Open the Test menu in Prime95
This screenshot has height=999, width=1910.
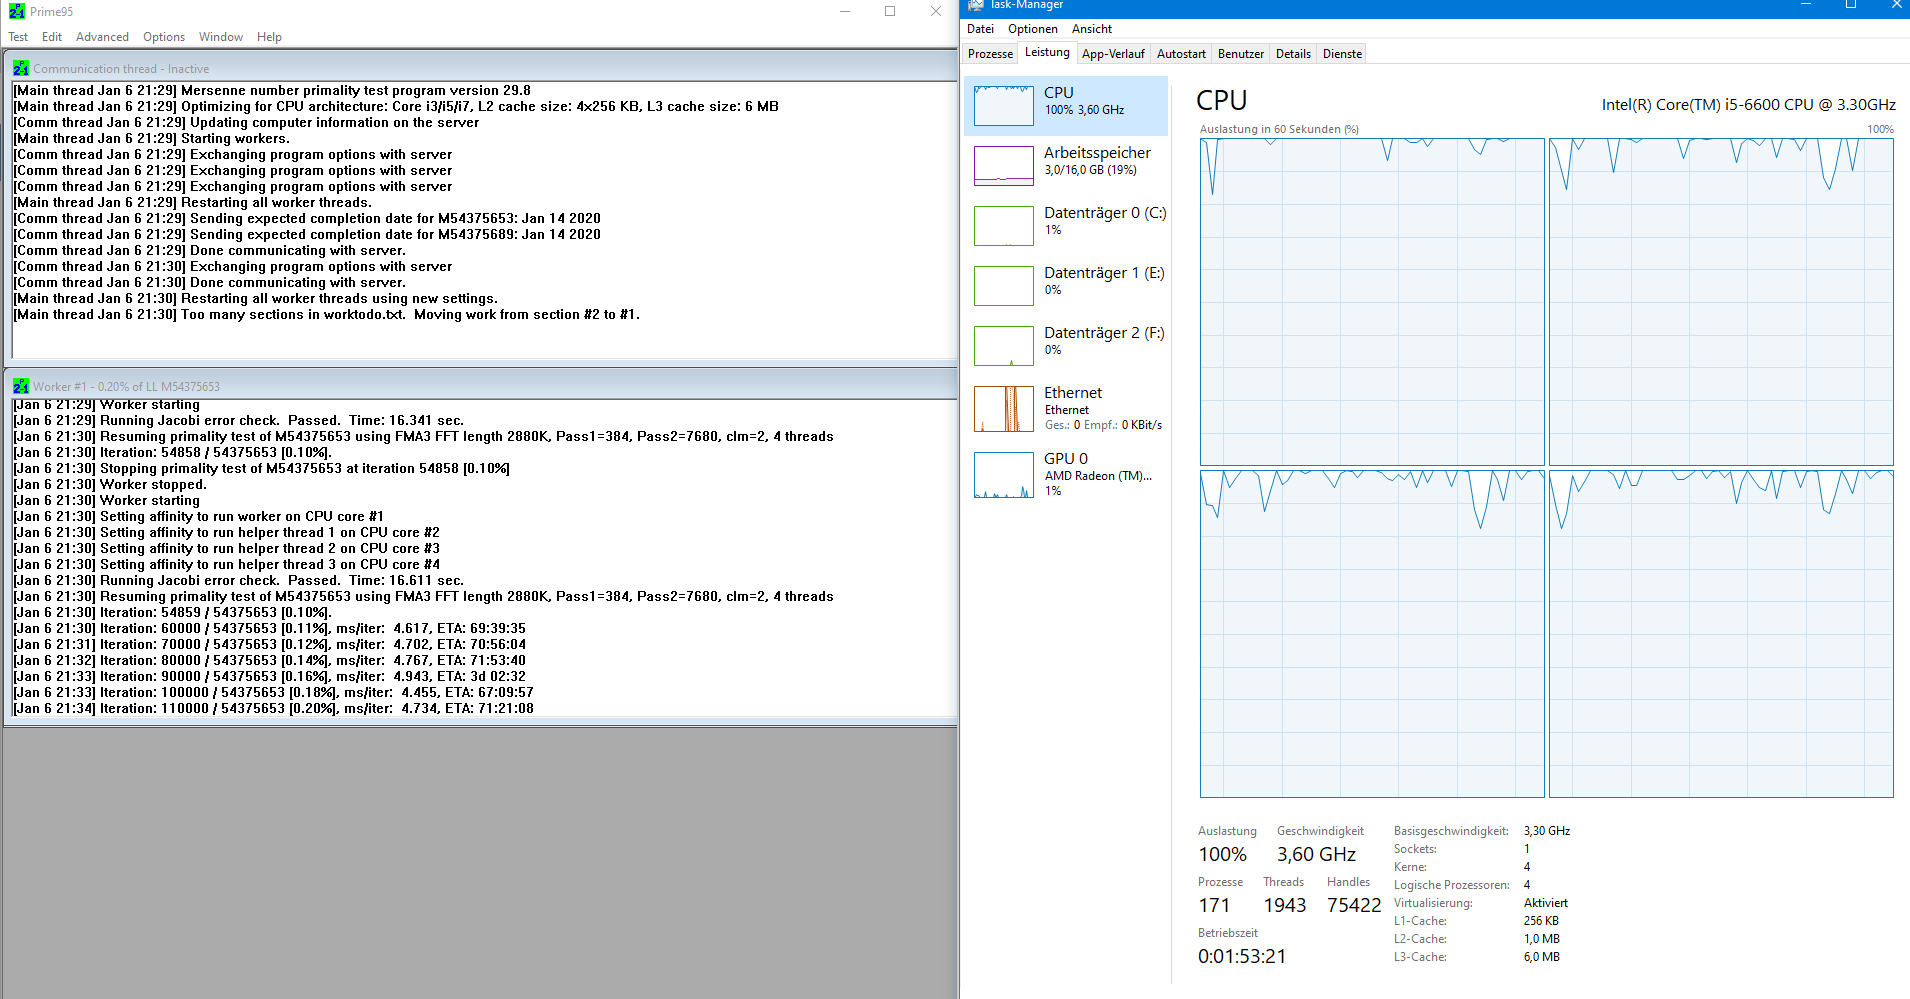pyautogui.click(x=18, y=37)
